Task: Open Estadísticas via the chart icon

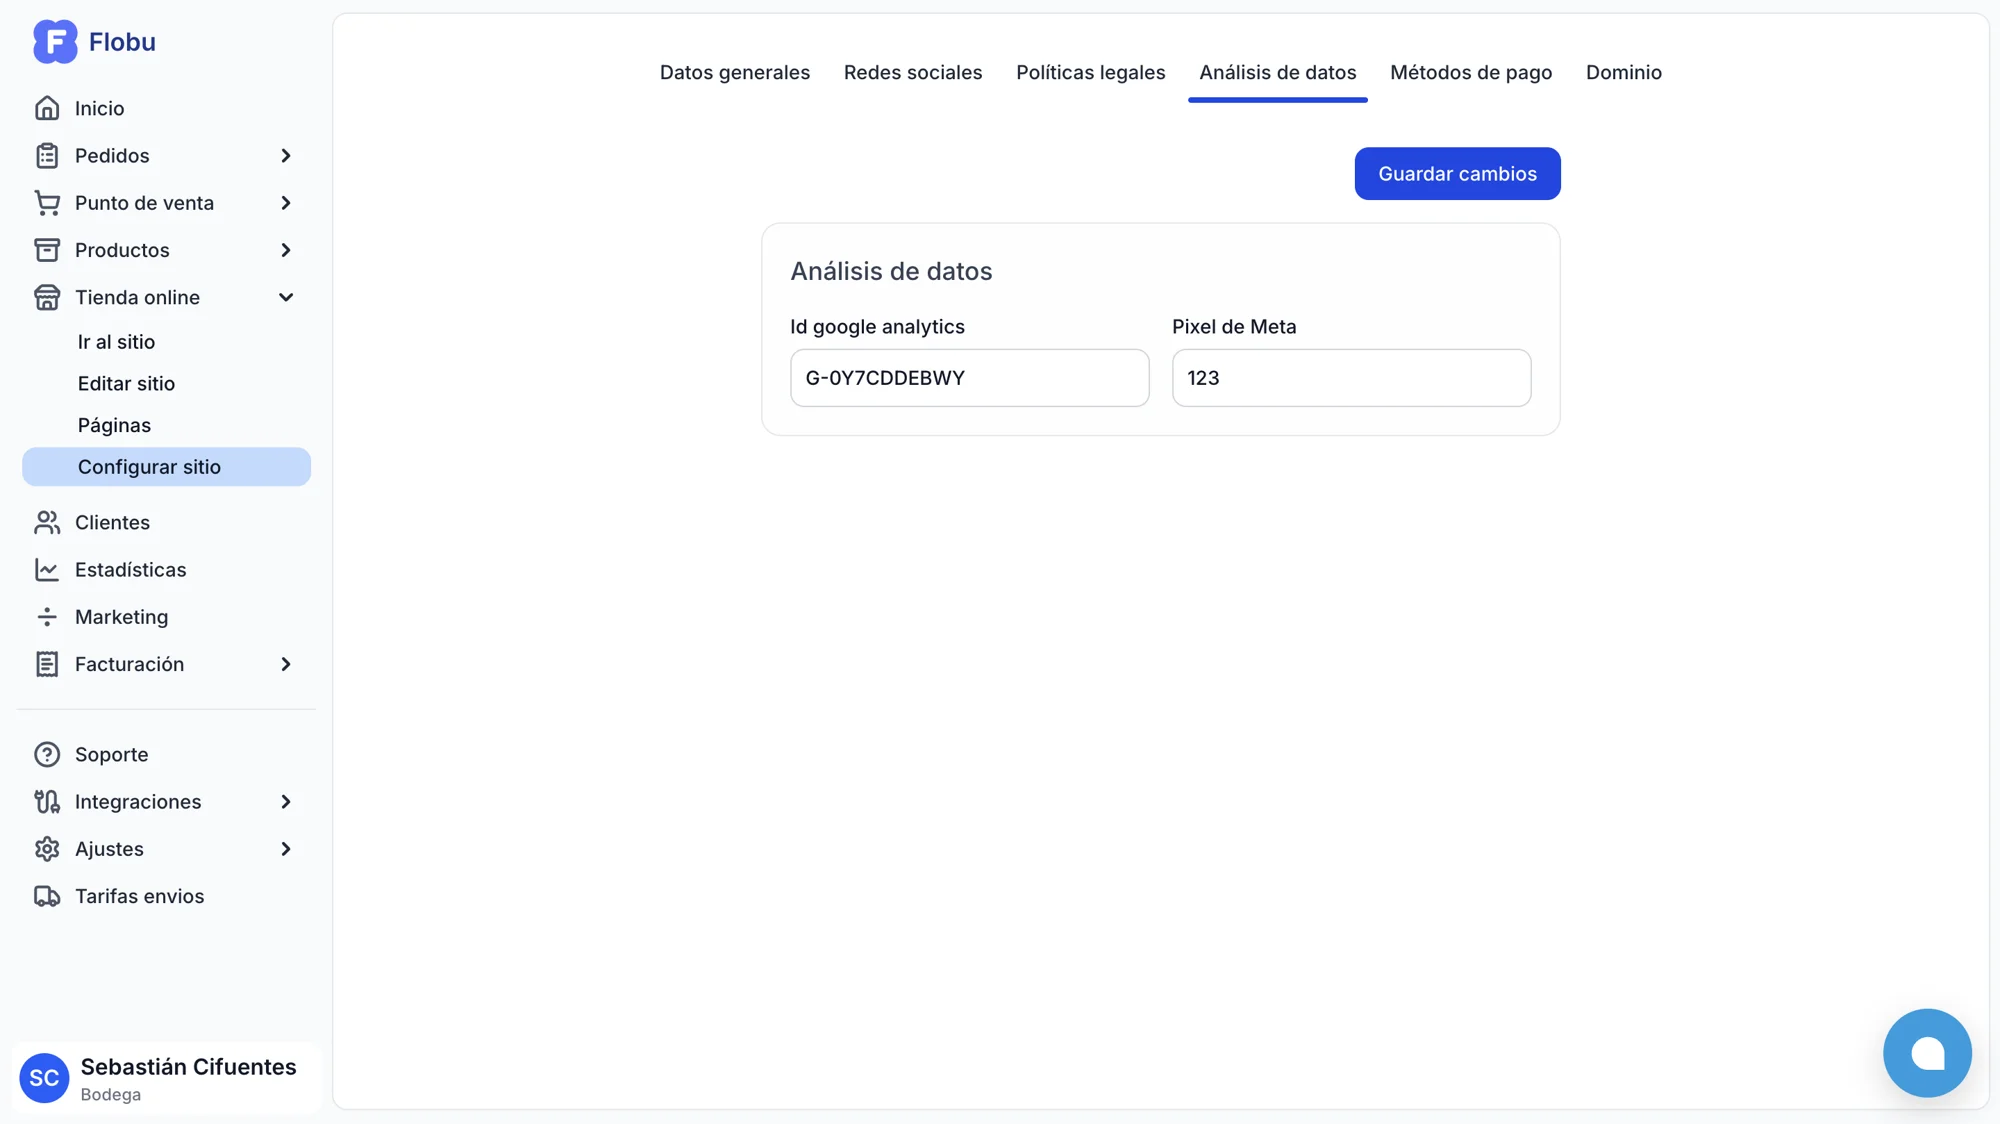Action: [x=47, y=570]
